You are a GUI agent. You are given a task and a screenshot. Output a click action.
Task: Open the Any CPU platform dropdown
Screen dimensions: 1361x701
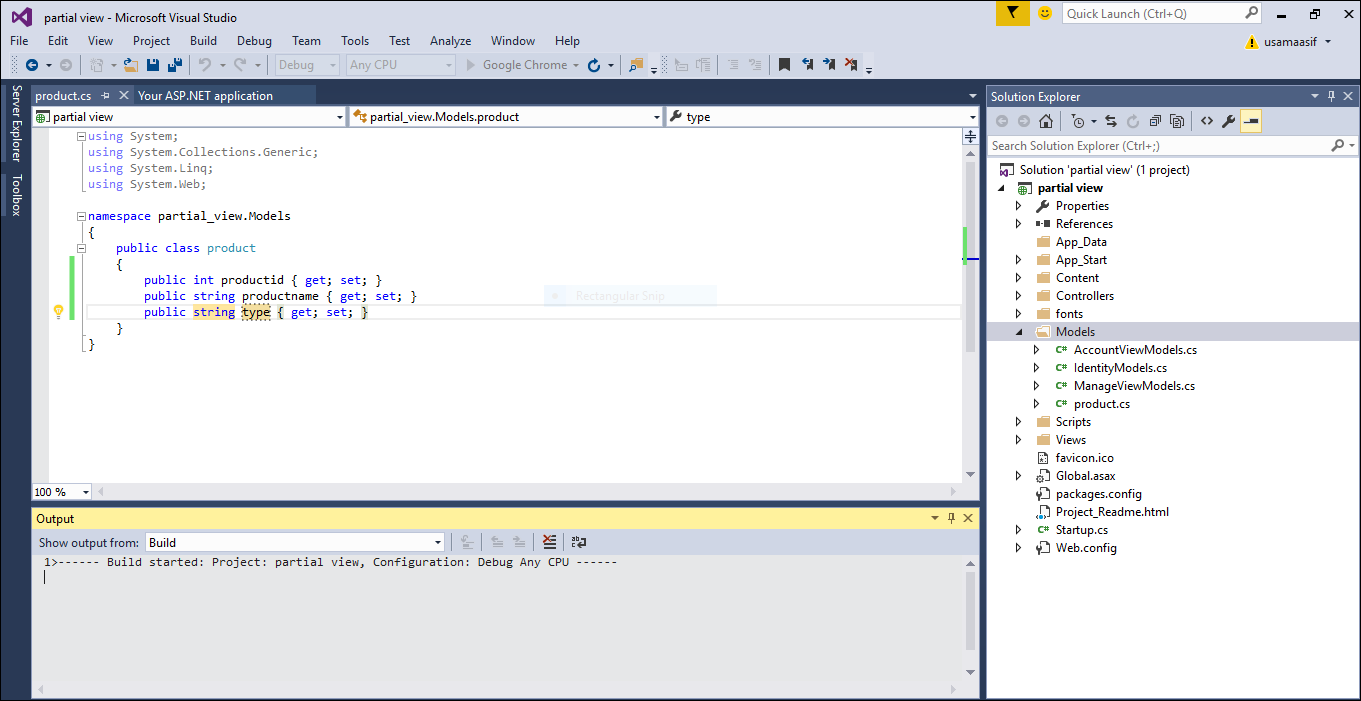pyautogui.click(x=401, y=65)
